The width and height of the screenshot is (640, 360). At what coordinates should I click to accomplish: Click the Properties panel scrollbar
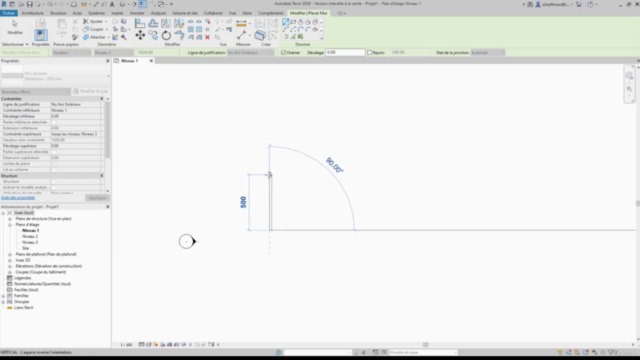[108, 131]
